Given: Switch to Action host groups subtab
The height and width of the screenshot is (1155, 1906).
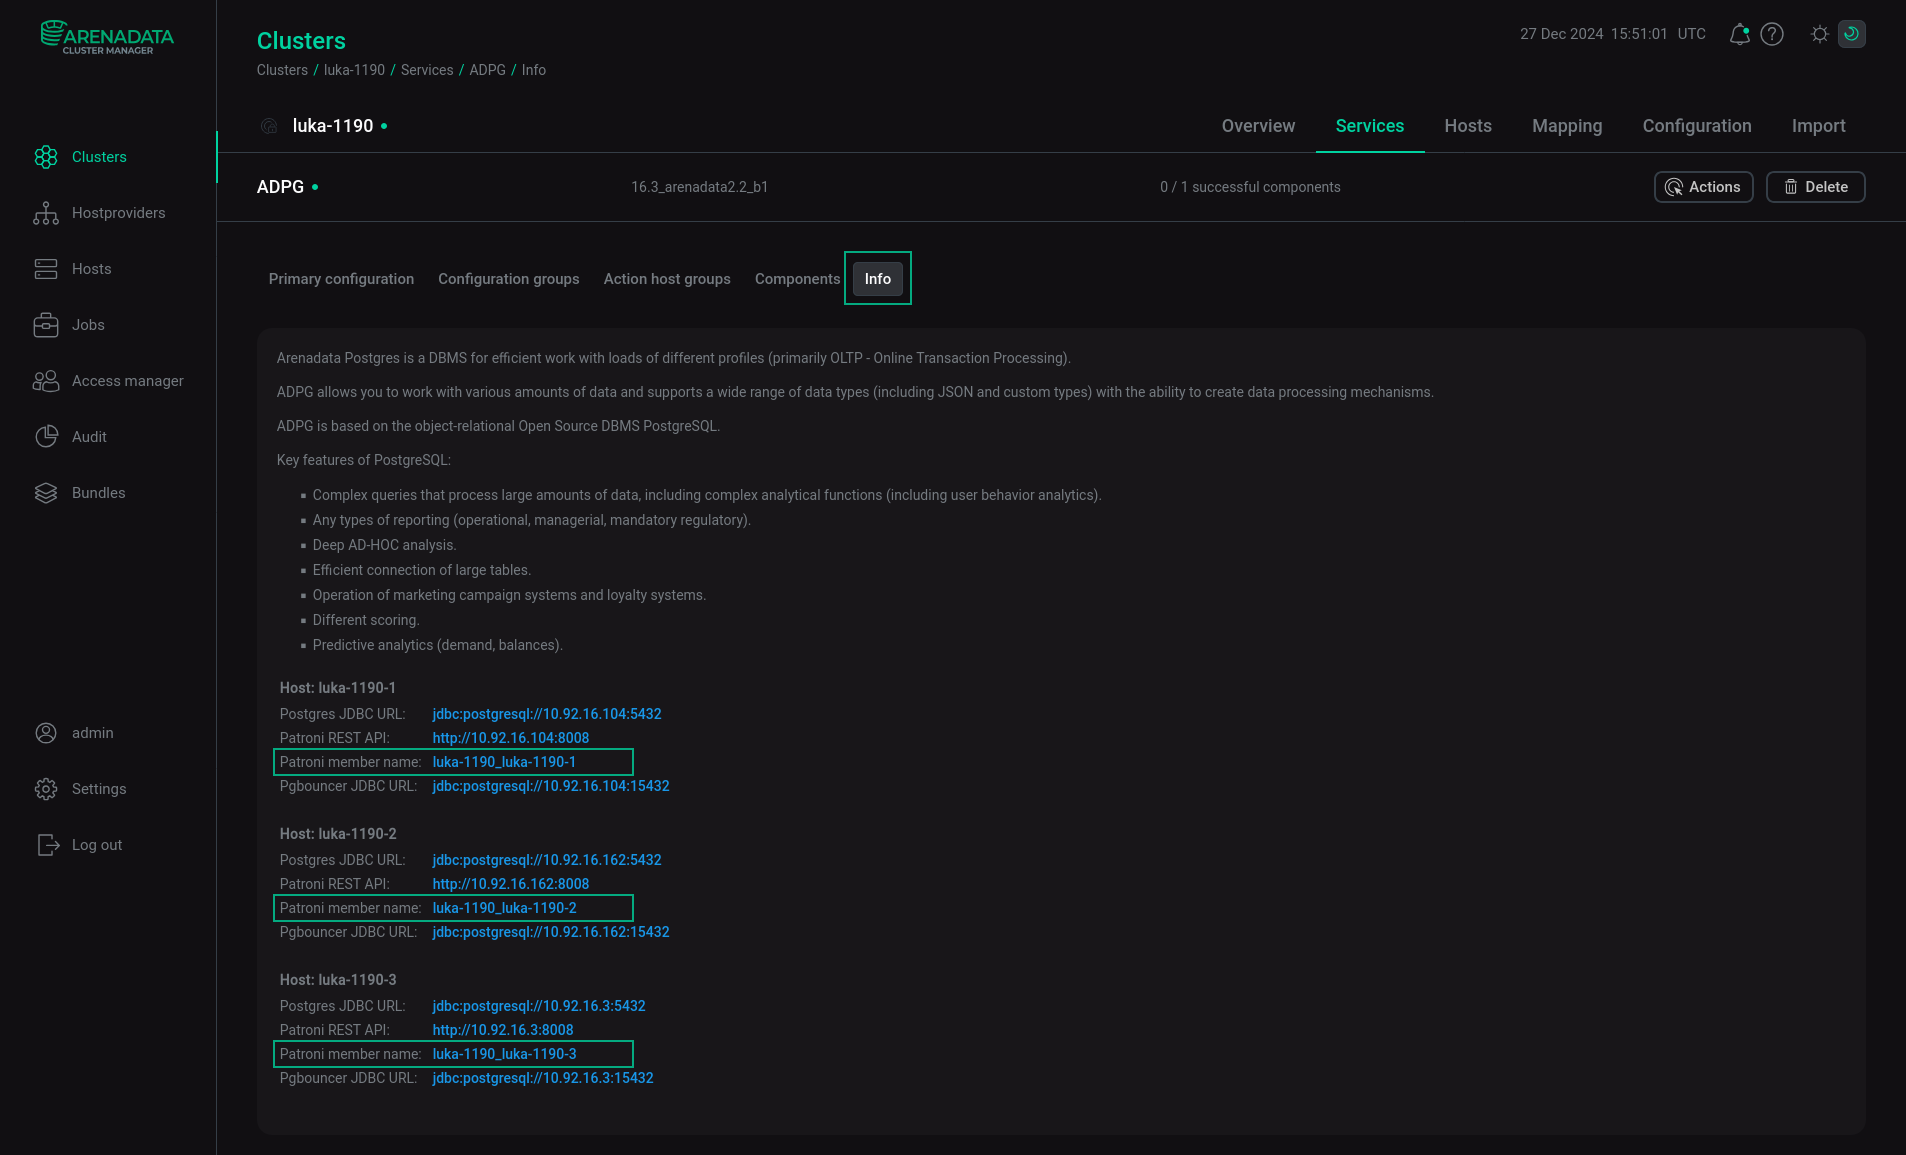Looking at the screenshot, I should pyautogui.click(x=667, y=279).
